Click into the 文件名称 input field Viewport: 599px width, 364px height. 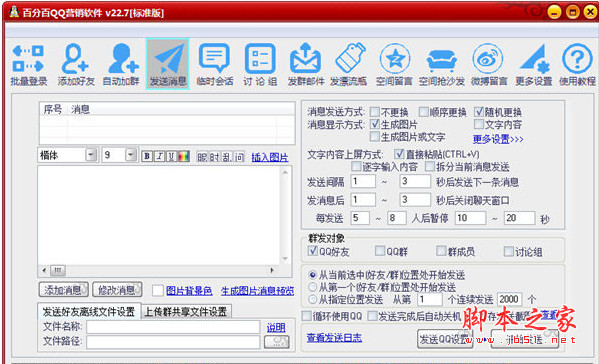click(173, 327)
